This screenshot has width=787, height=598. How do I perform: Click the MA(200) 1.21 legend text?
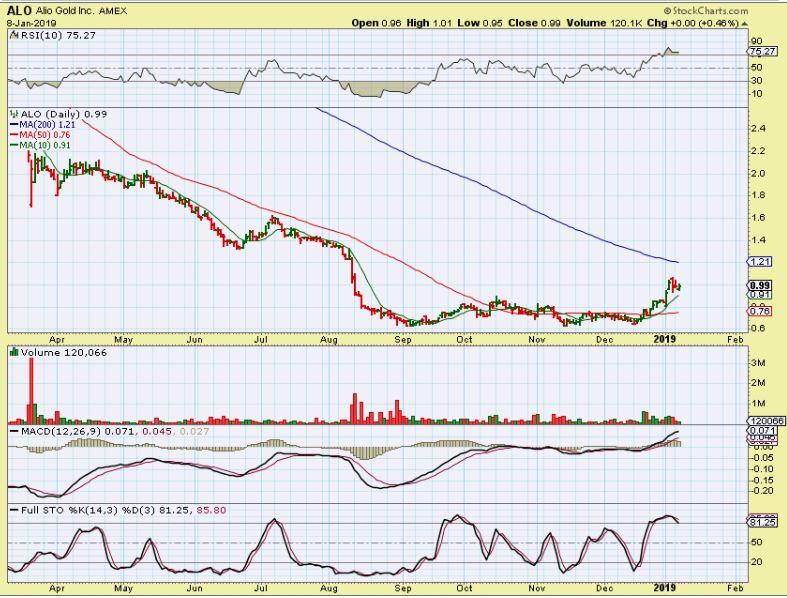[x=47, y=125]
